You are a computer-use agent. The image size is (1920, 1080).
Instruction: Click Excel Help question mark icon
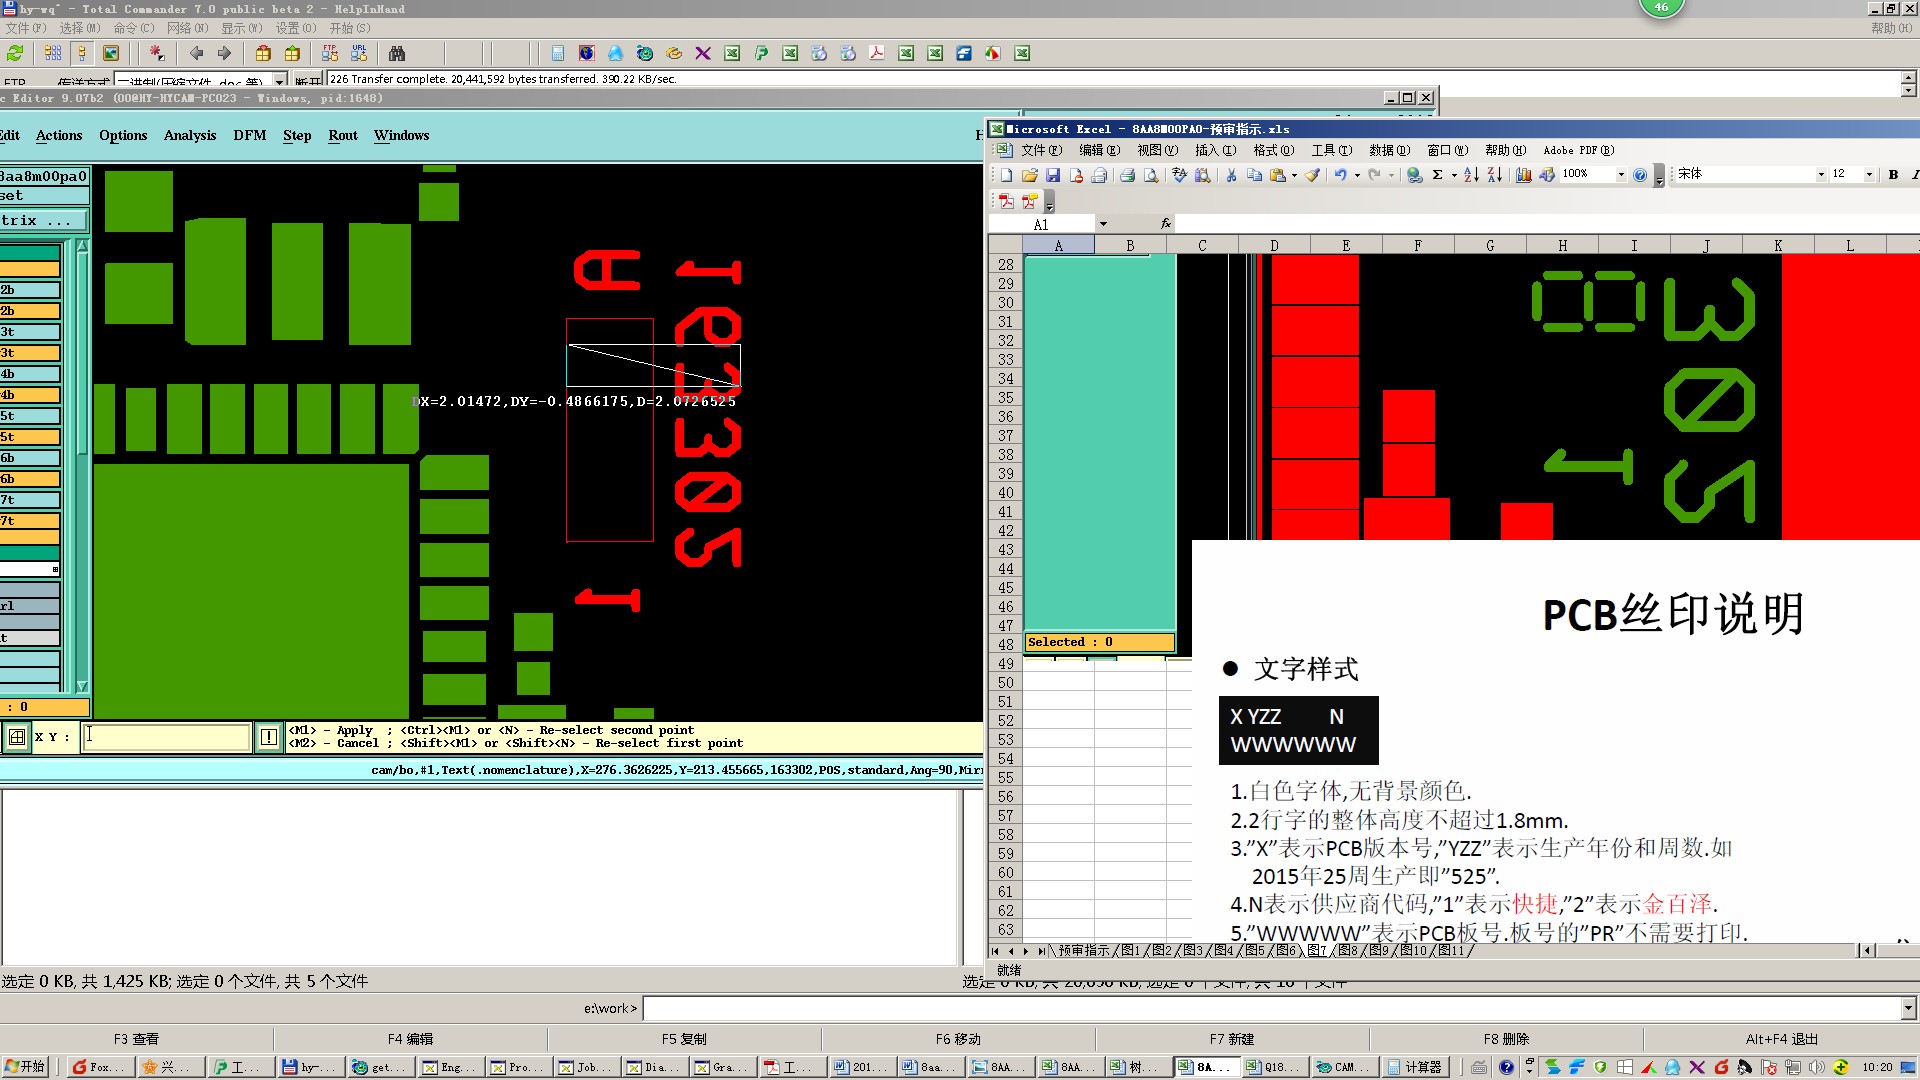pos(1640,175)
